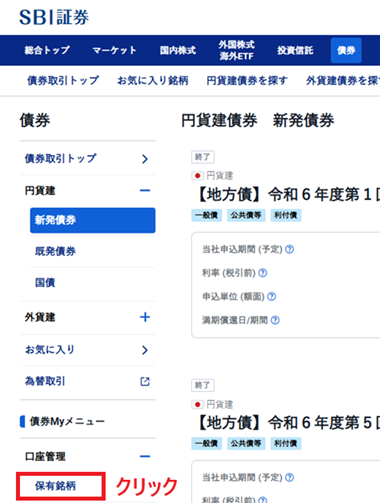Open 為替取引 in the sidebar
The width and height of the screenshot is (380, 503).
[45, 381]
